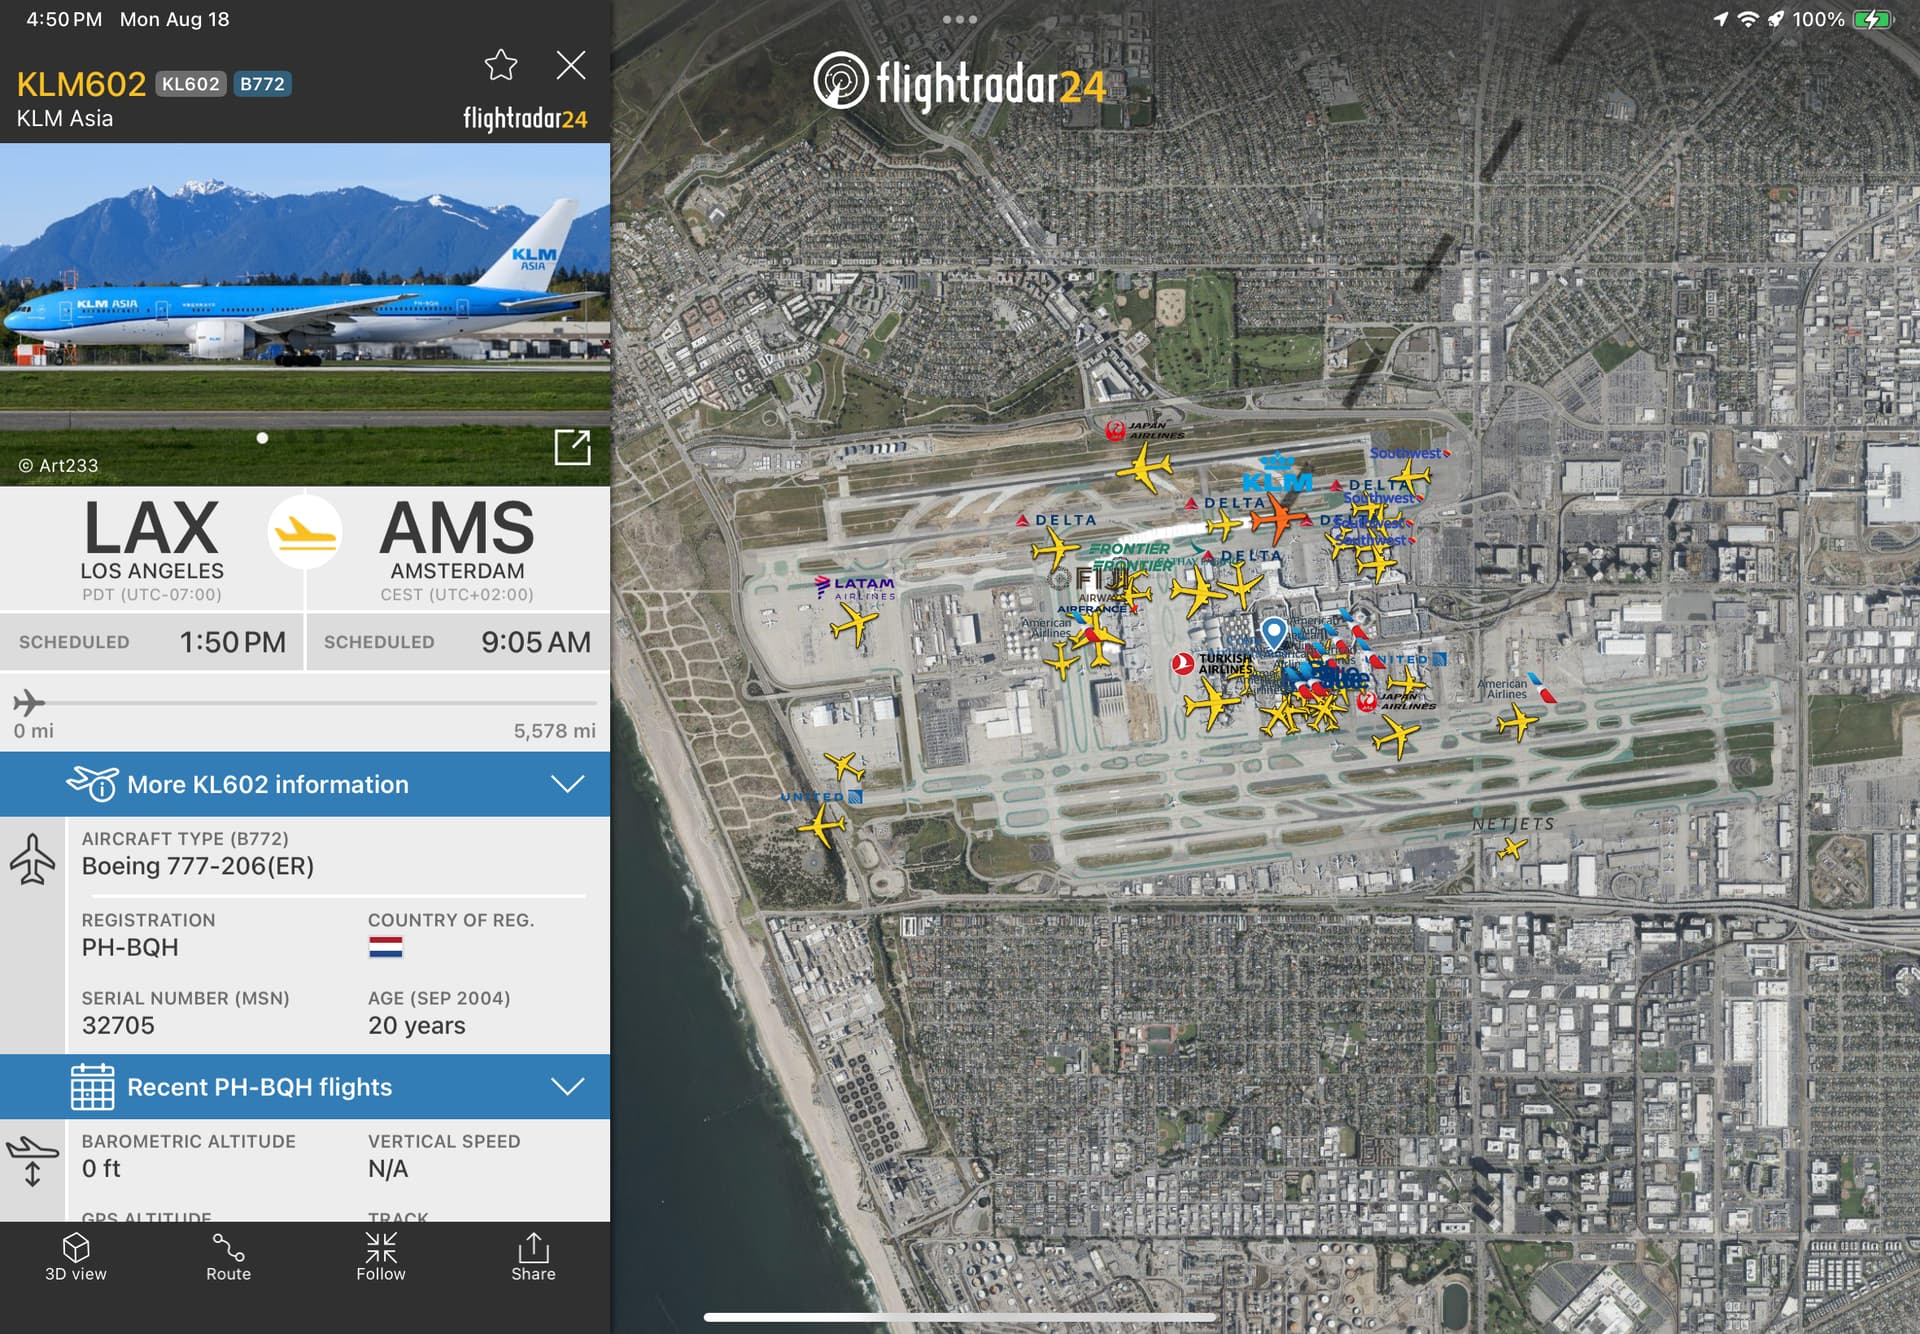Image resolution: width=1920 pixels, height=1334 pixels.
Task: Open the three-dot multitasking menu
Action: pos(959,19)
